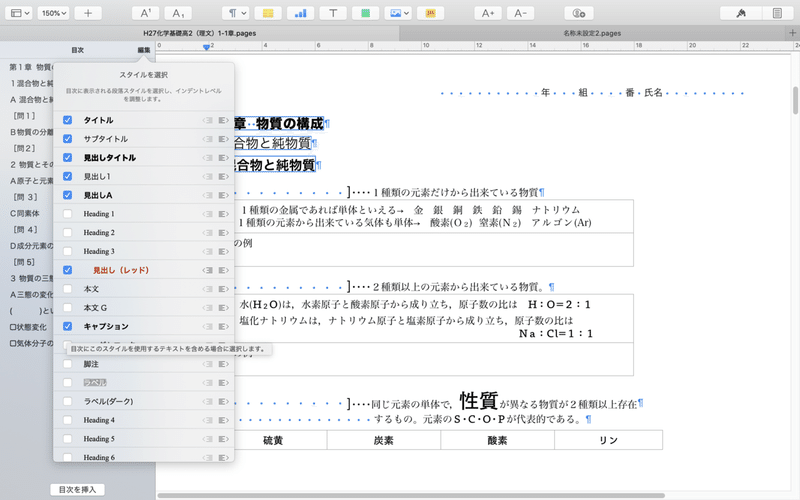The width and height of the screenshot is (800, 500).
Task: Increase indent for 見出し（レッド） row
Action: 223,270
